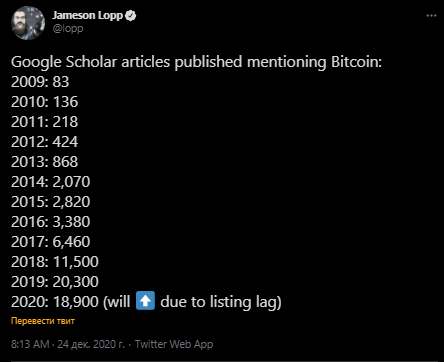Open the three-dot more options menu
This screenshot has width=444, height=362.
tap(431, 16)
